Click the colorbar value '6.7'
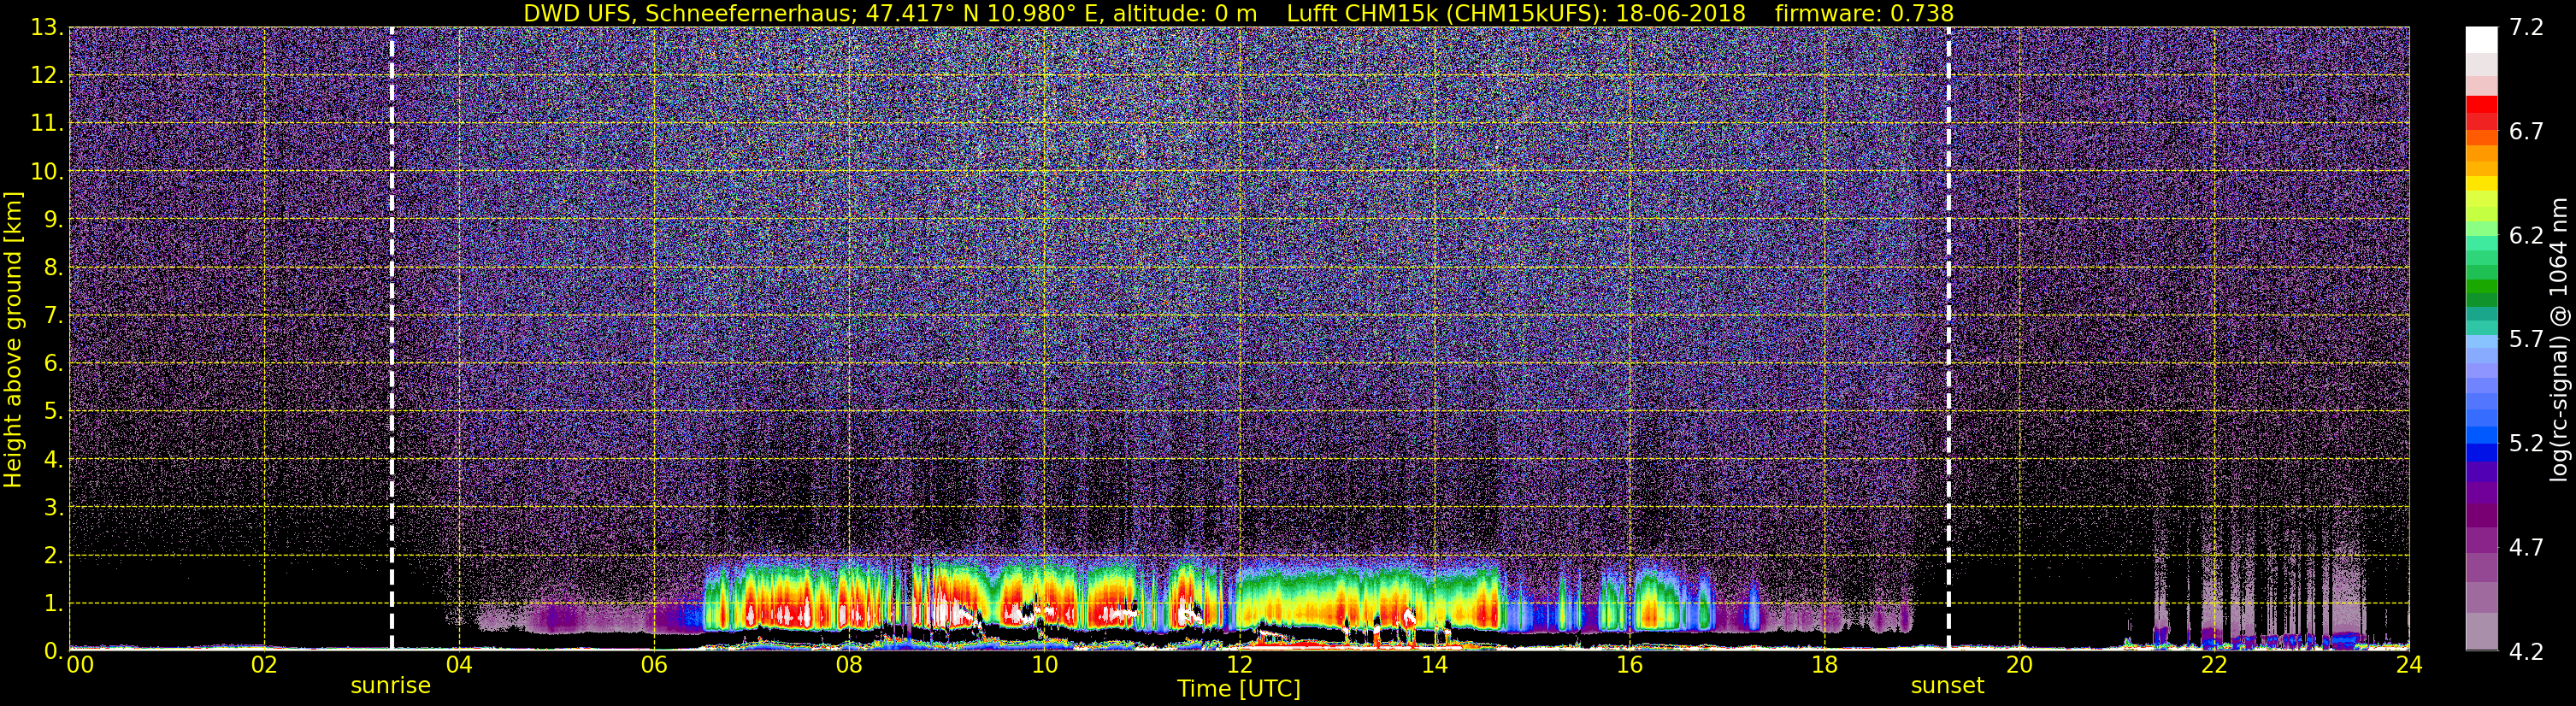This screenshot has height=706, width=2576. point(2526,132)
